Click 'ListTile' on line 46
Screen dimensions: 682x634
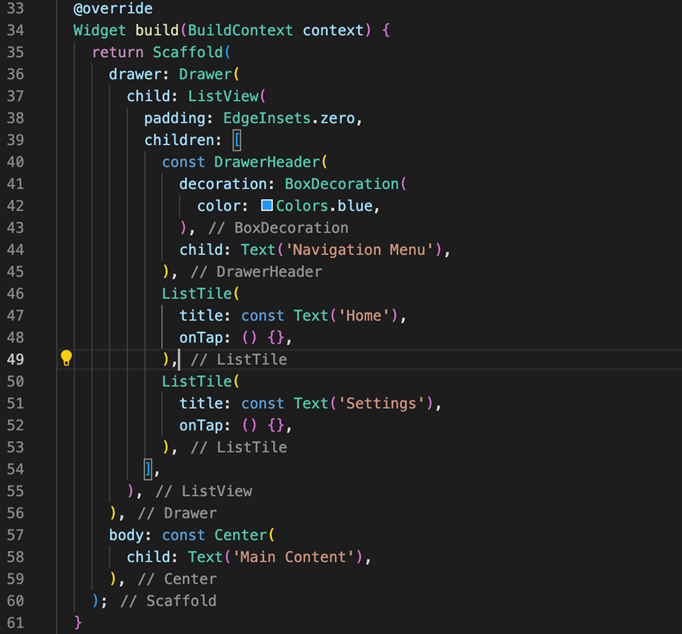[x=197, y=294]
